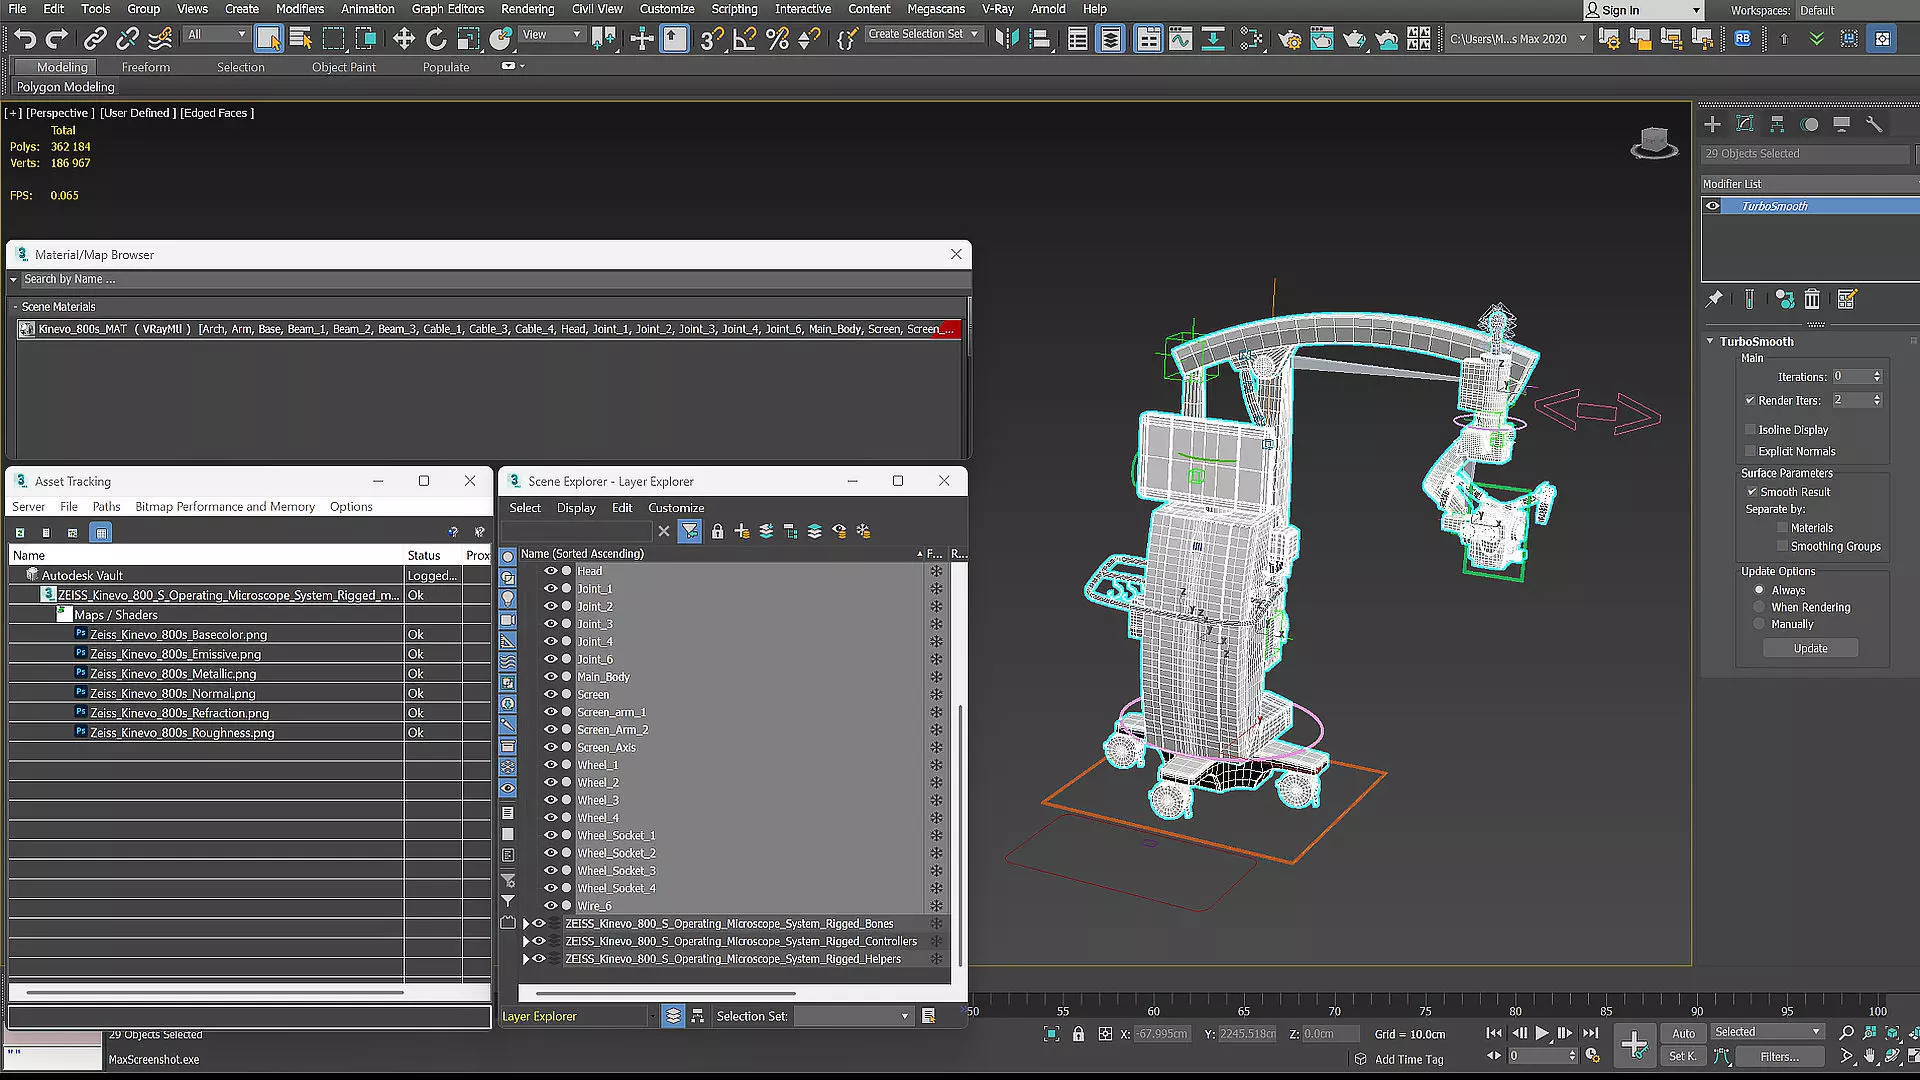This screenshot has height=1080, width=1920.
Task: Select the When Rendering radio option
Action: click(x=1759, y=607)
